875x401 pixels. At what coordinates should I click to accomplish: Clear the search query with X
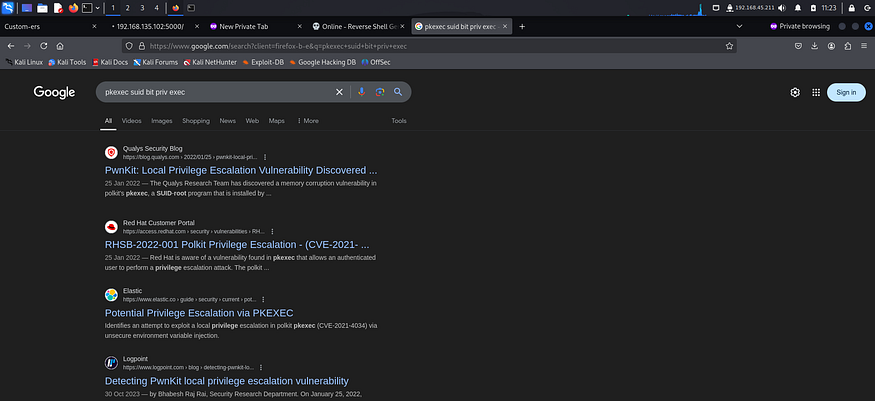(x=339, y=92)
